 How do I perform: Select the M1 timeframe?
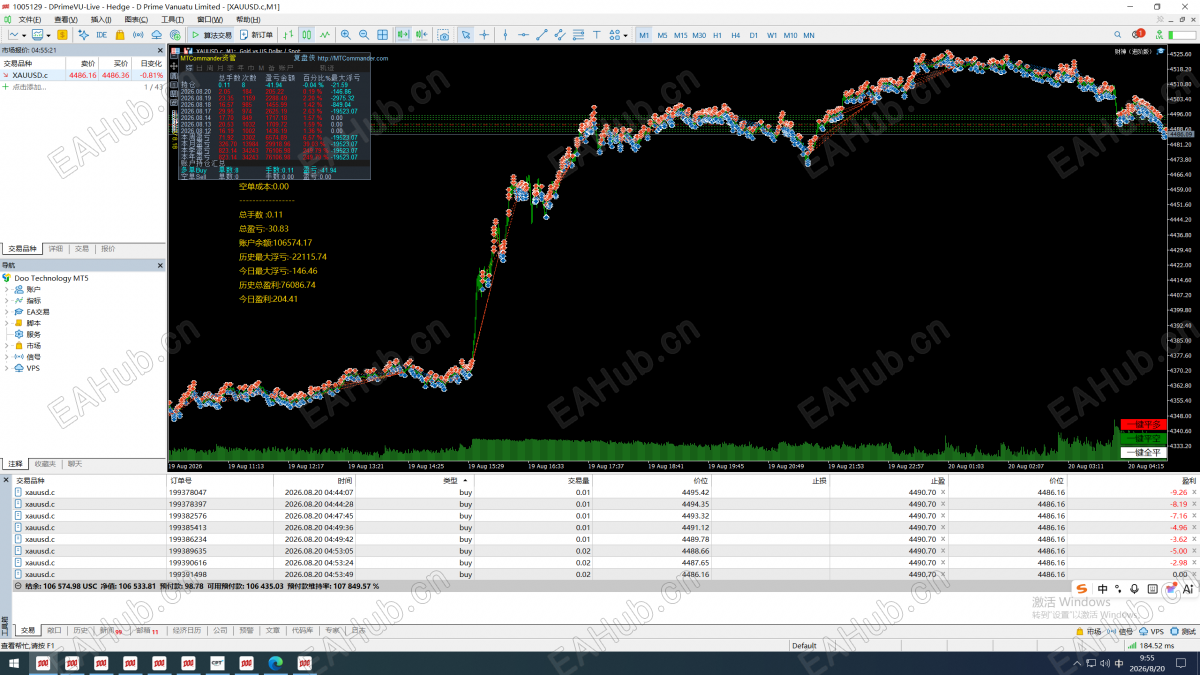(x=644, y=35)
